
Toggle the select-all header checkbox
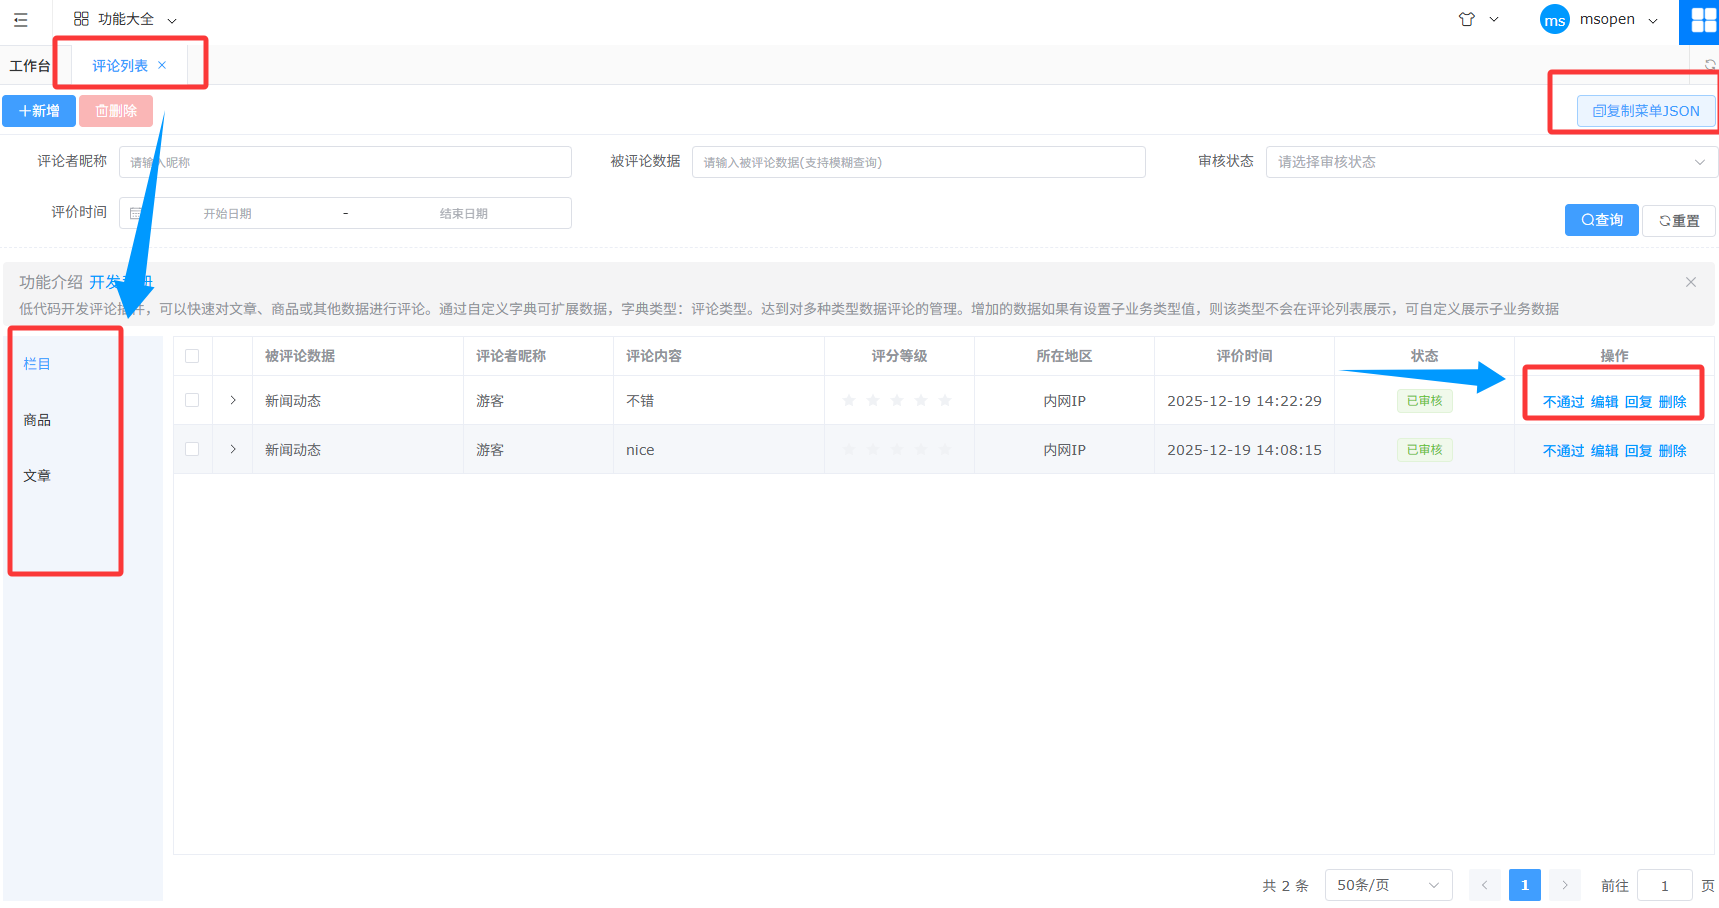click(192, 356)
